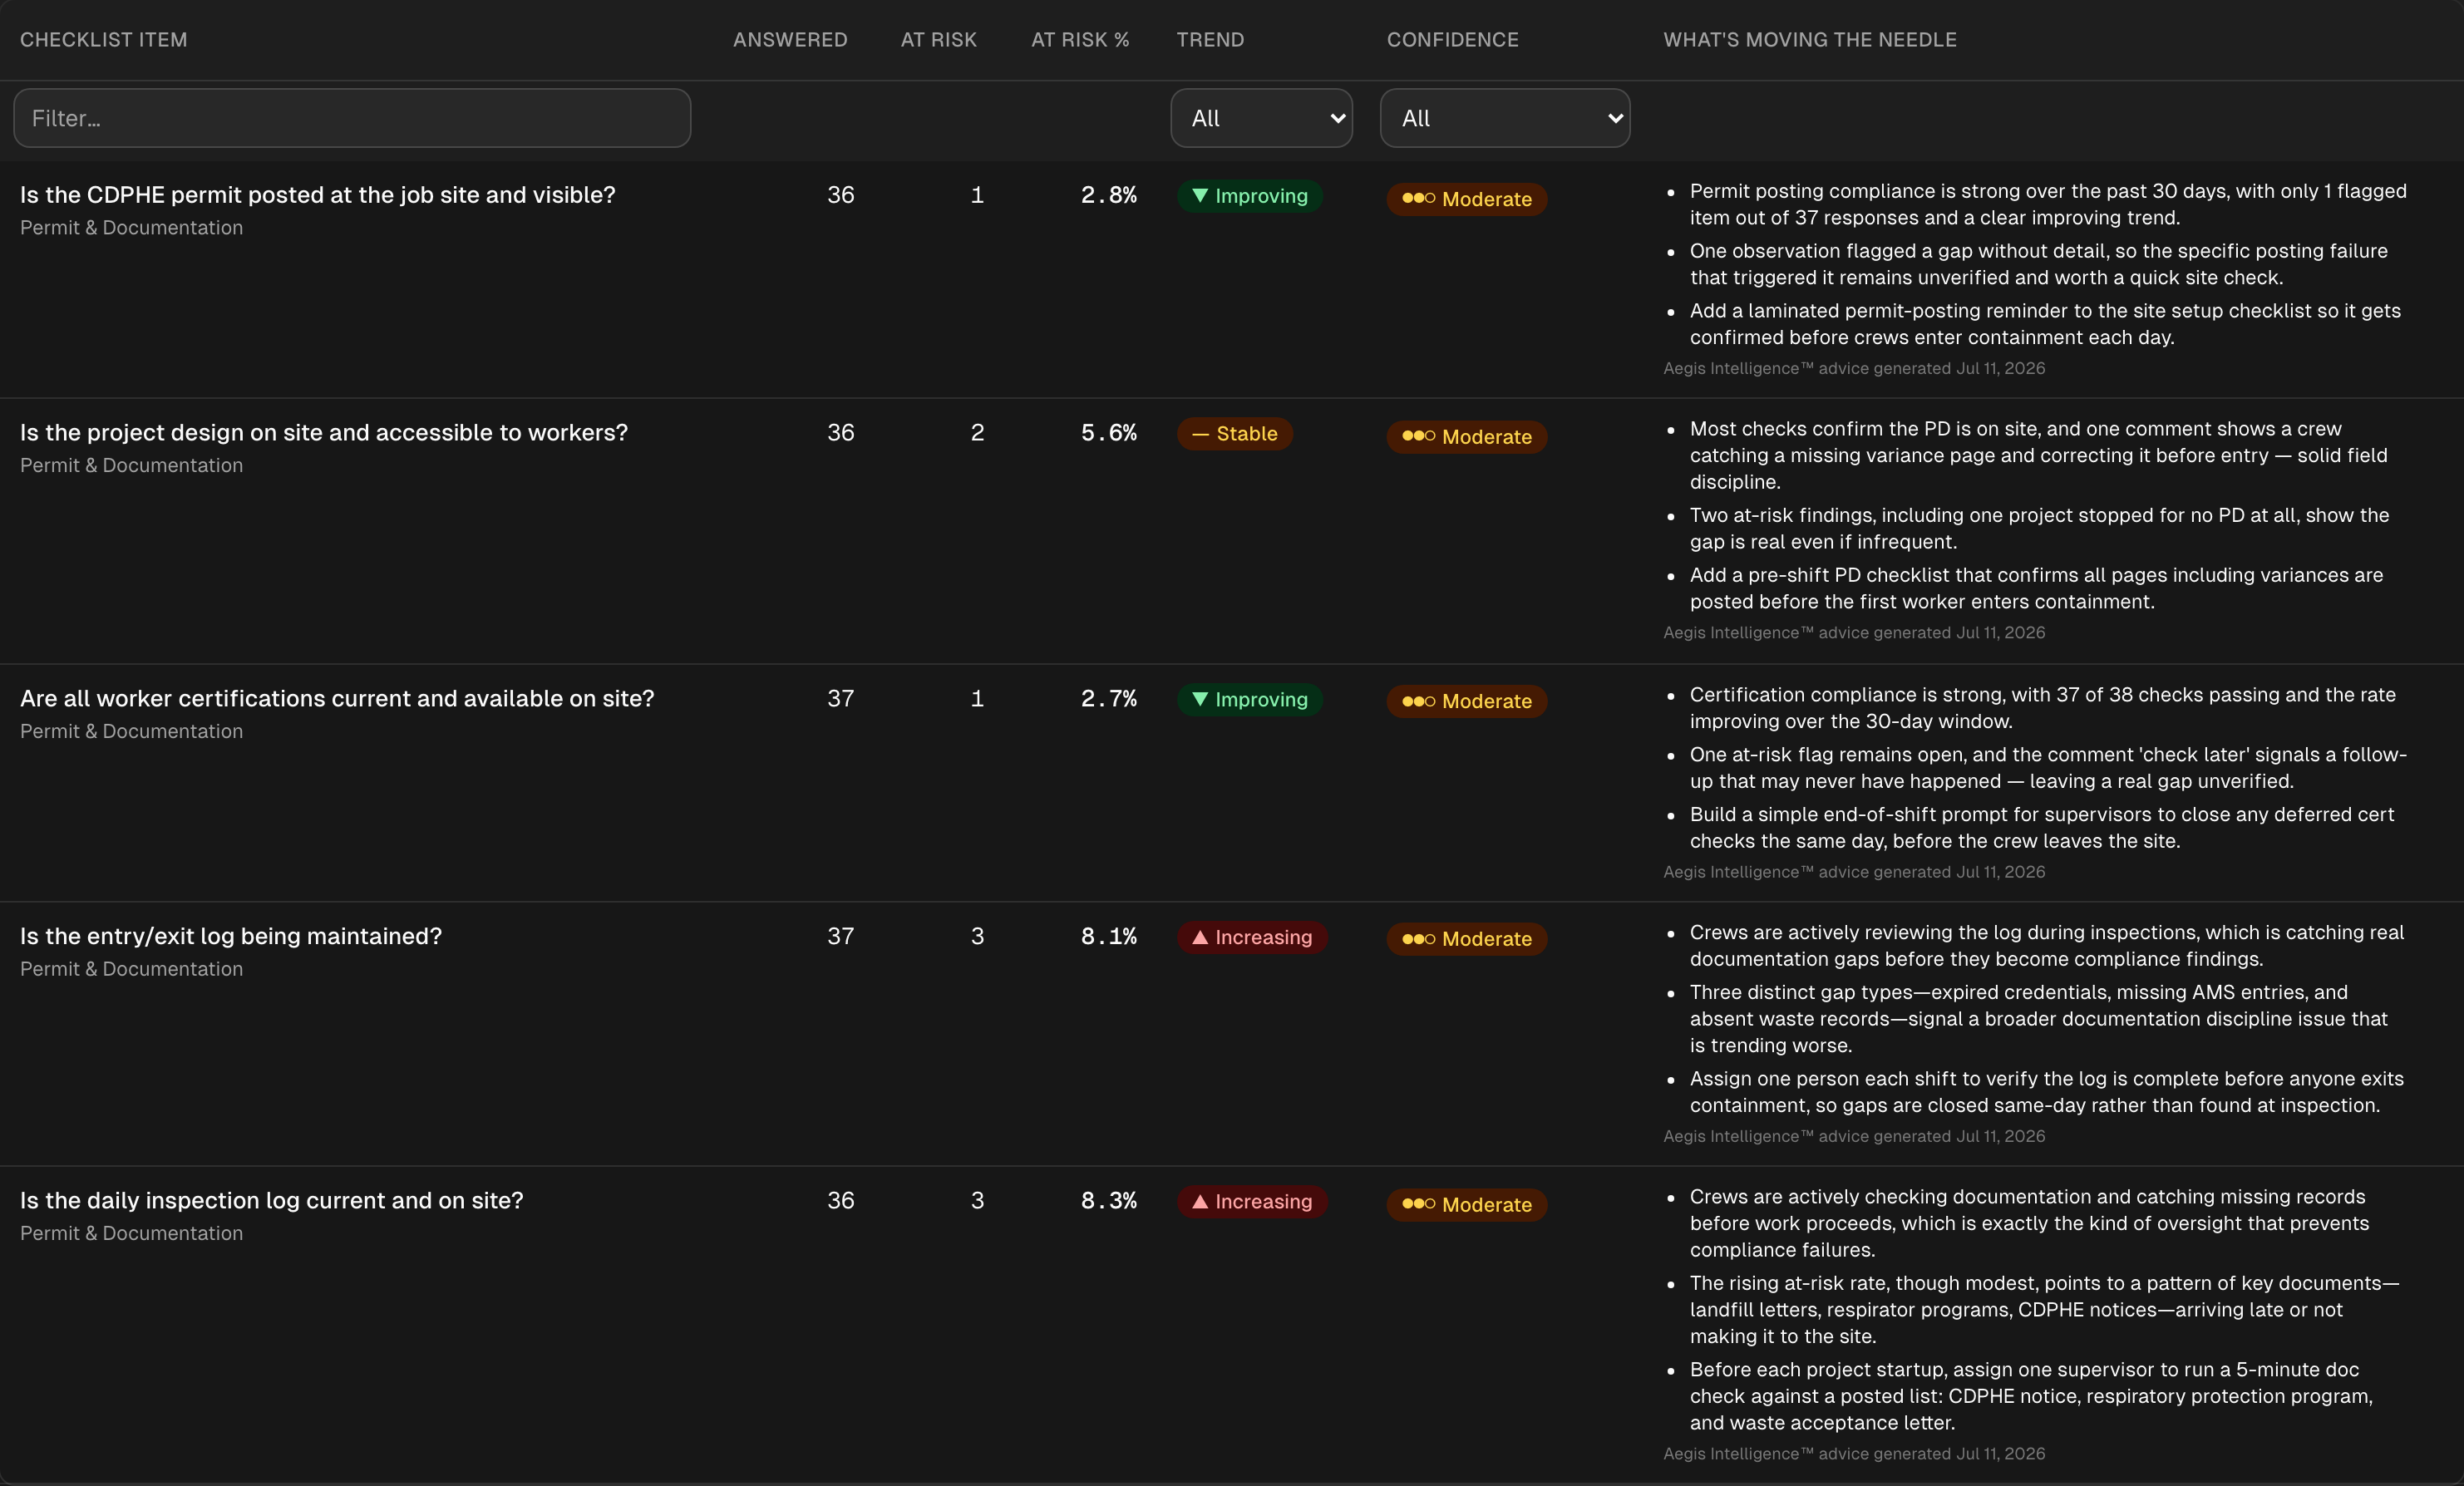2464x1486 pixels.
Task: Click the Increasing badge on daily inspection log row
Action: pyautogui.click(x=1252, y=1202)
